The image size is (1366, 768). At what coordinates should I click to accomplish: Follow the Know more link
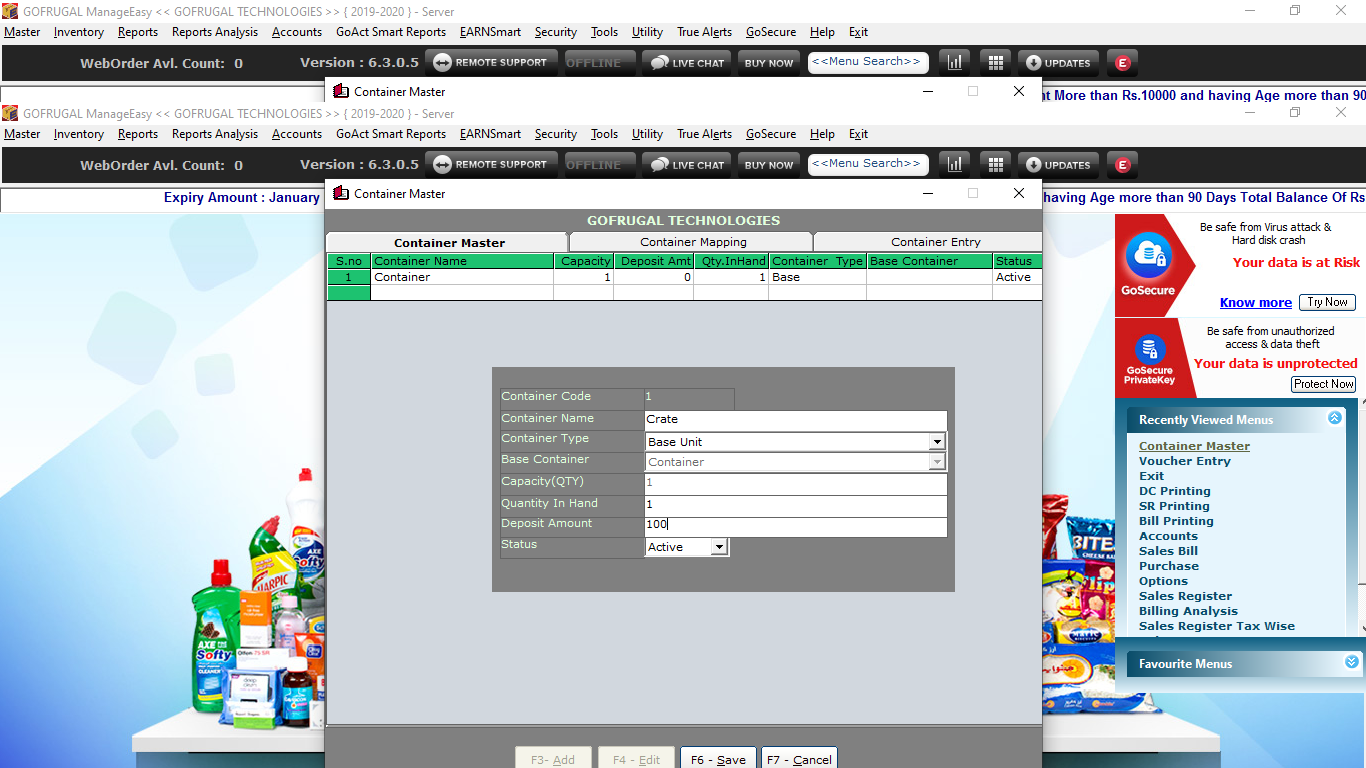pyautogui.click(x=1256, y=303)
